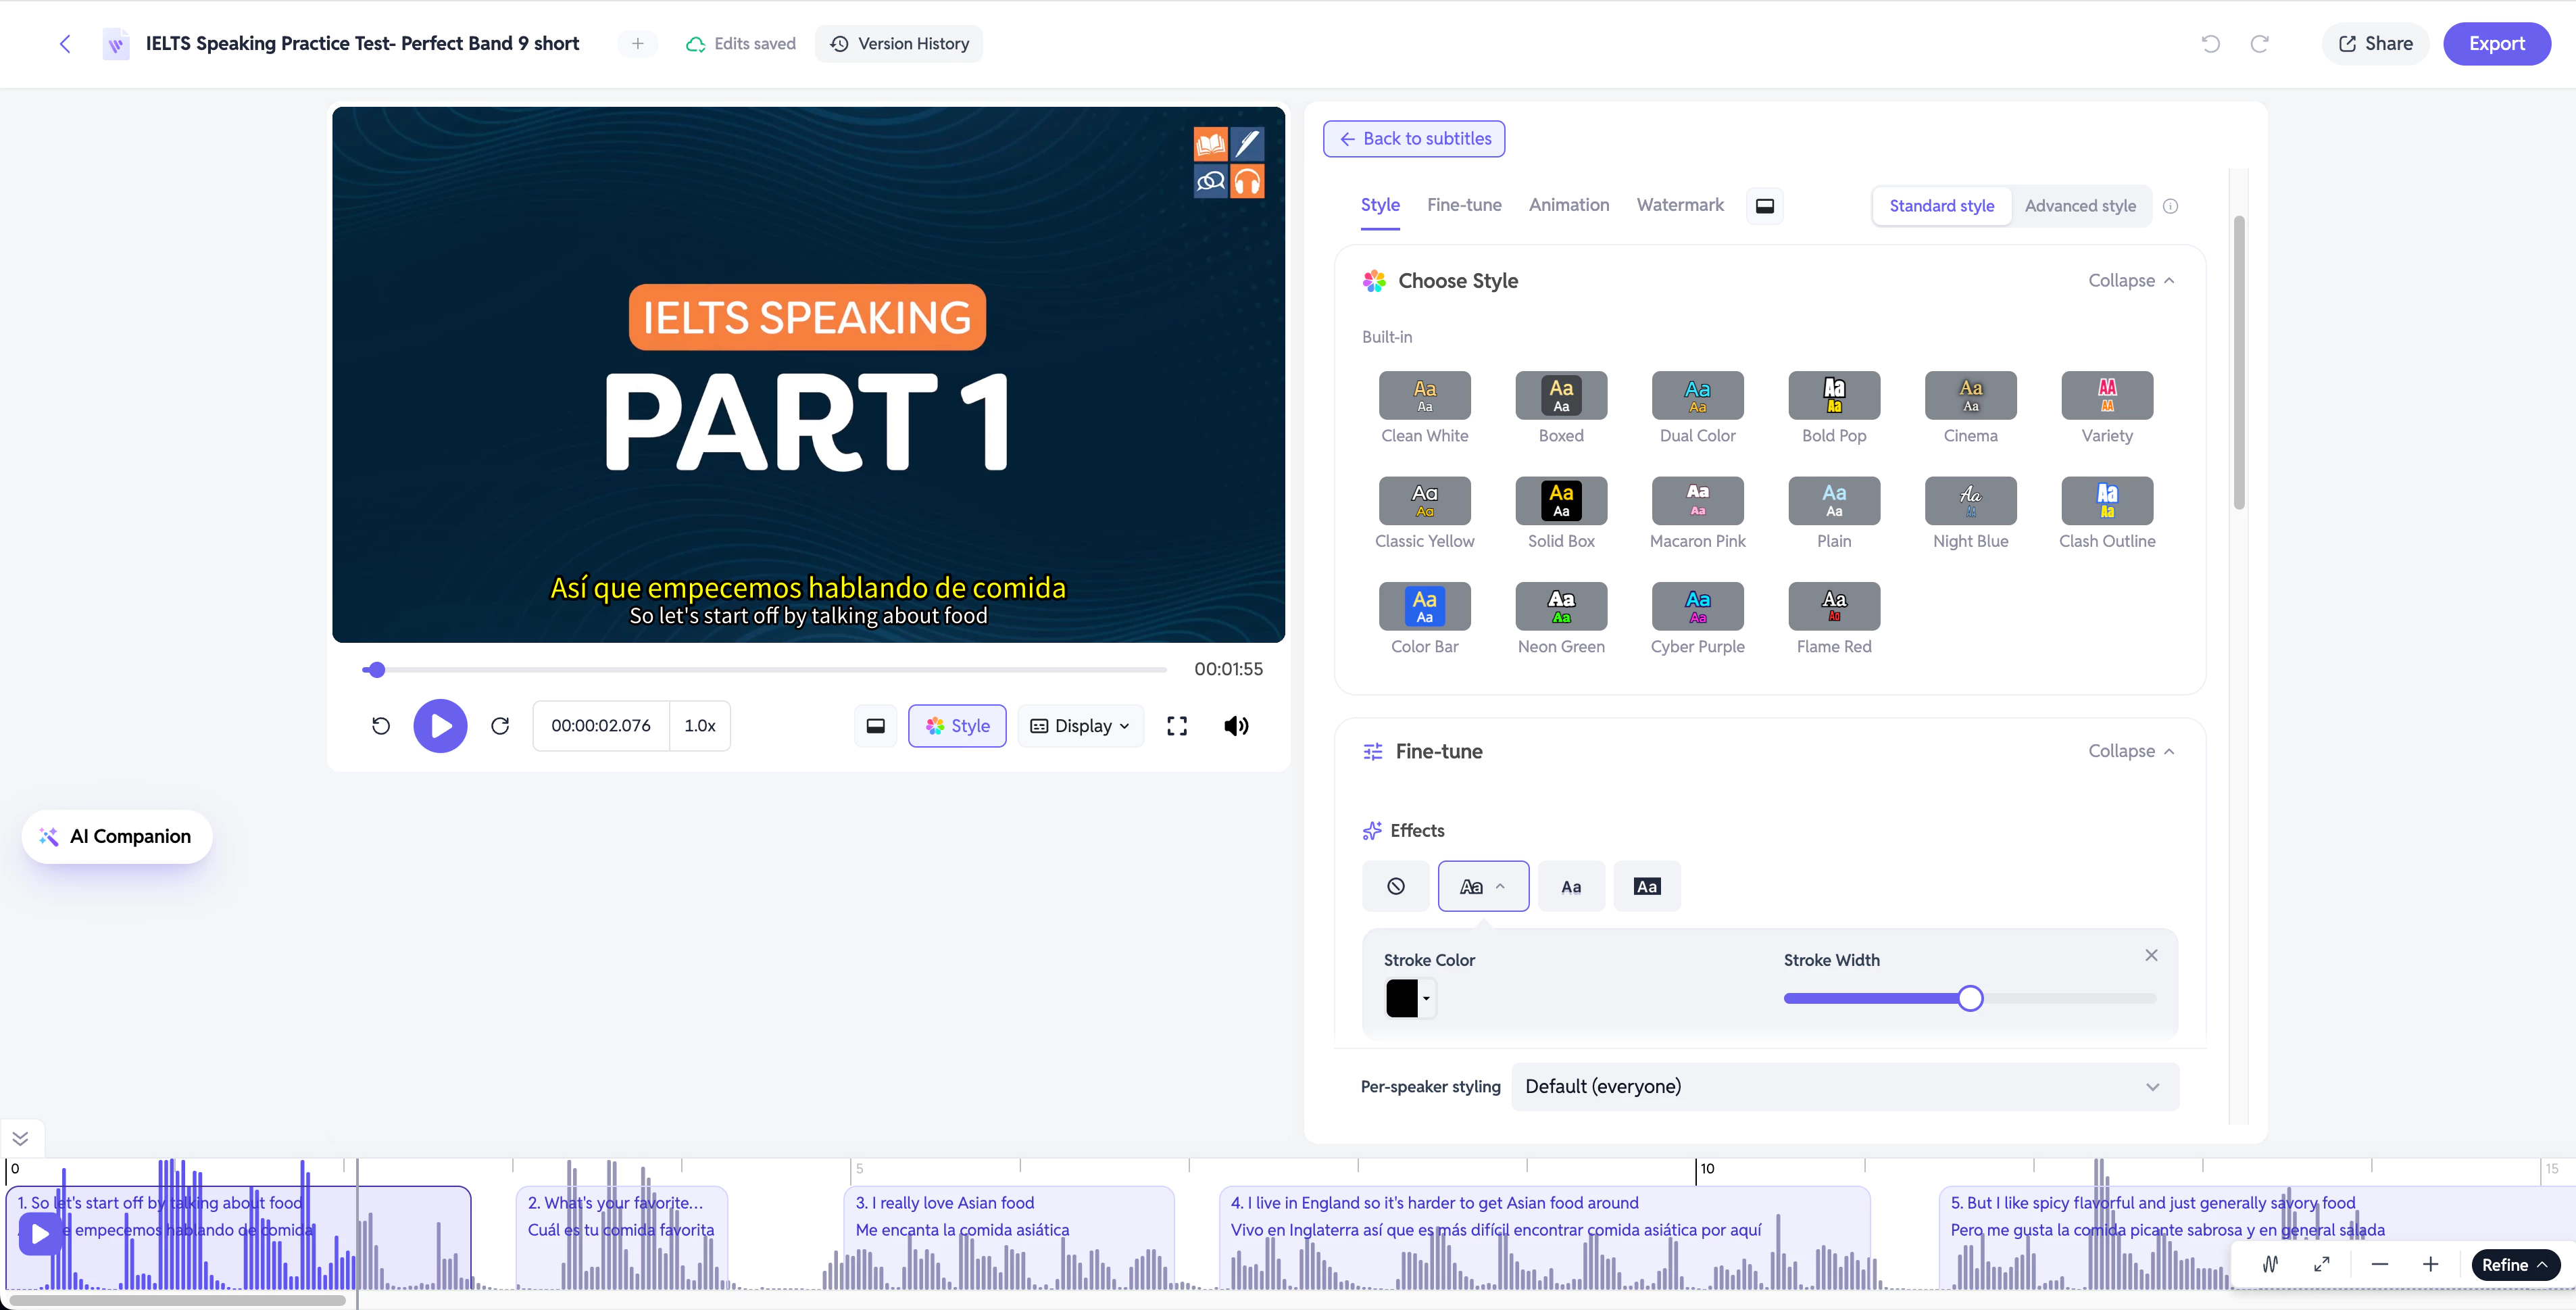
Task: Collapse timeline with double chevron icon
Action: 20,1138
